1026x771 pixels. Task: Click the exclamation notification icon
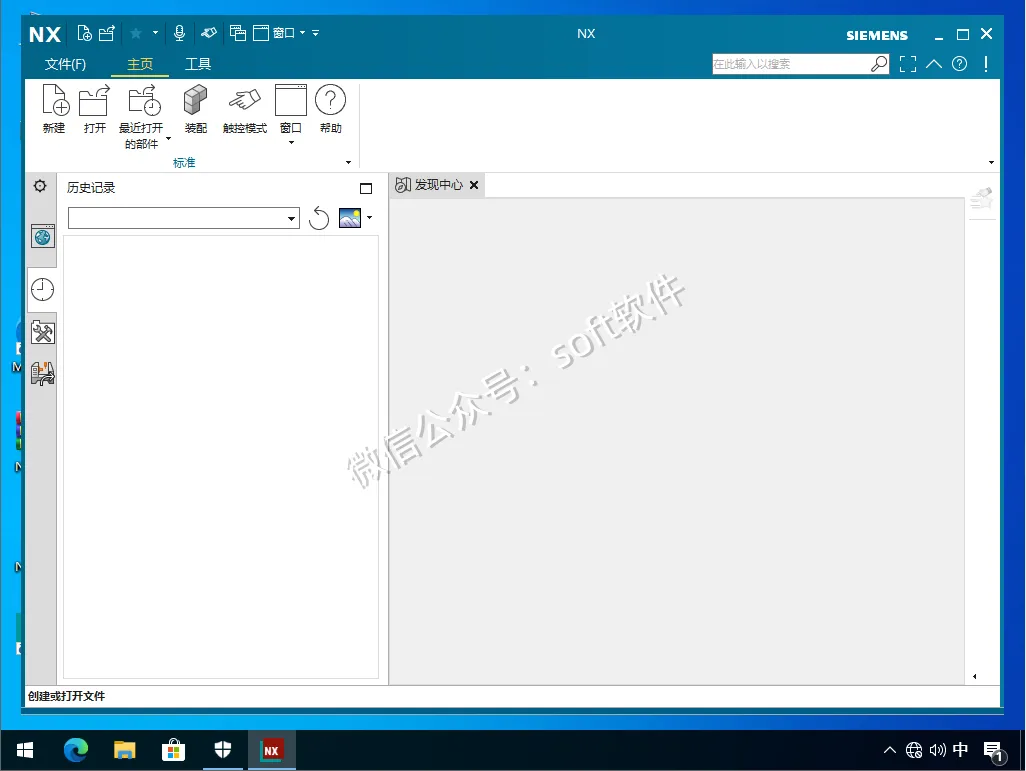(985, 63)
